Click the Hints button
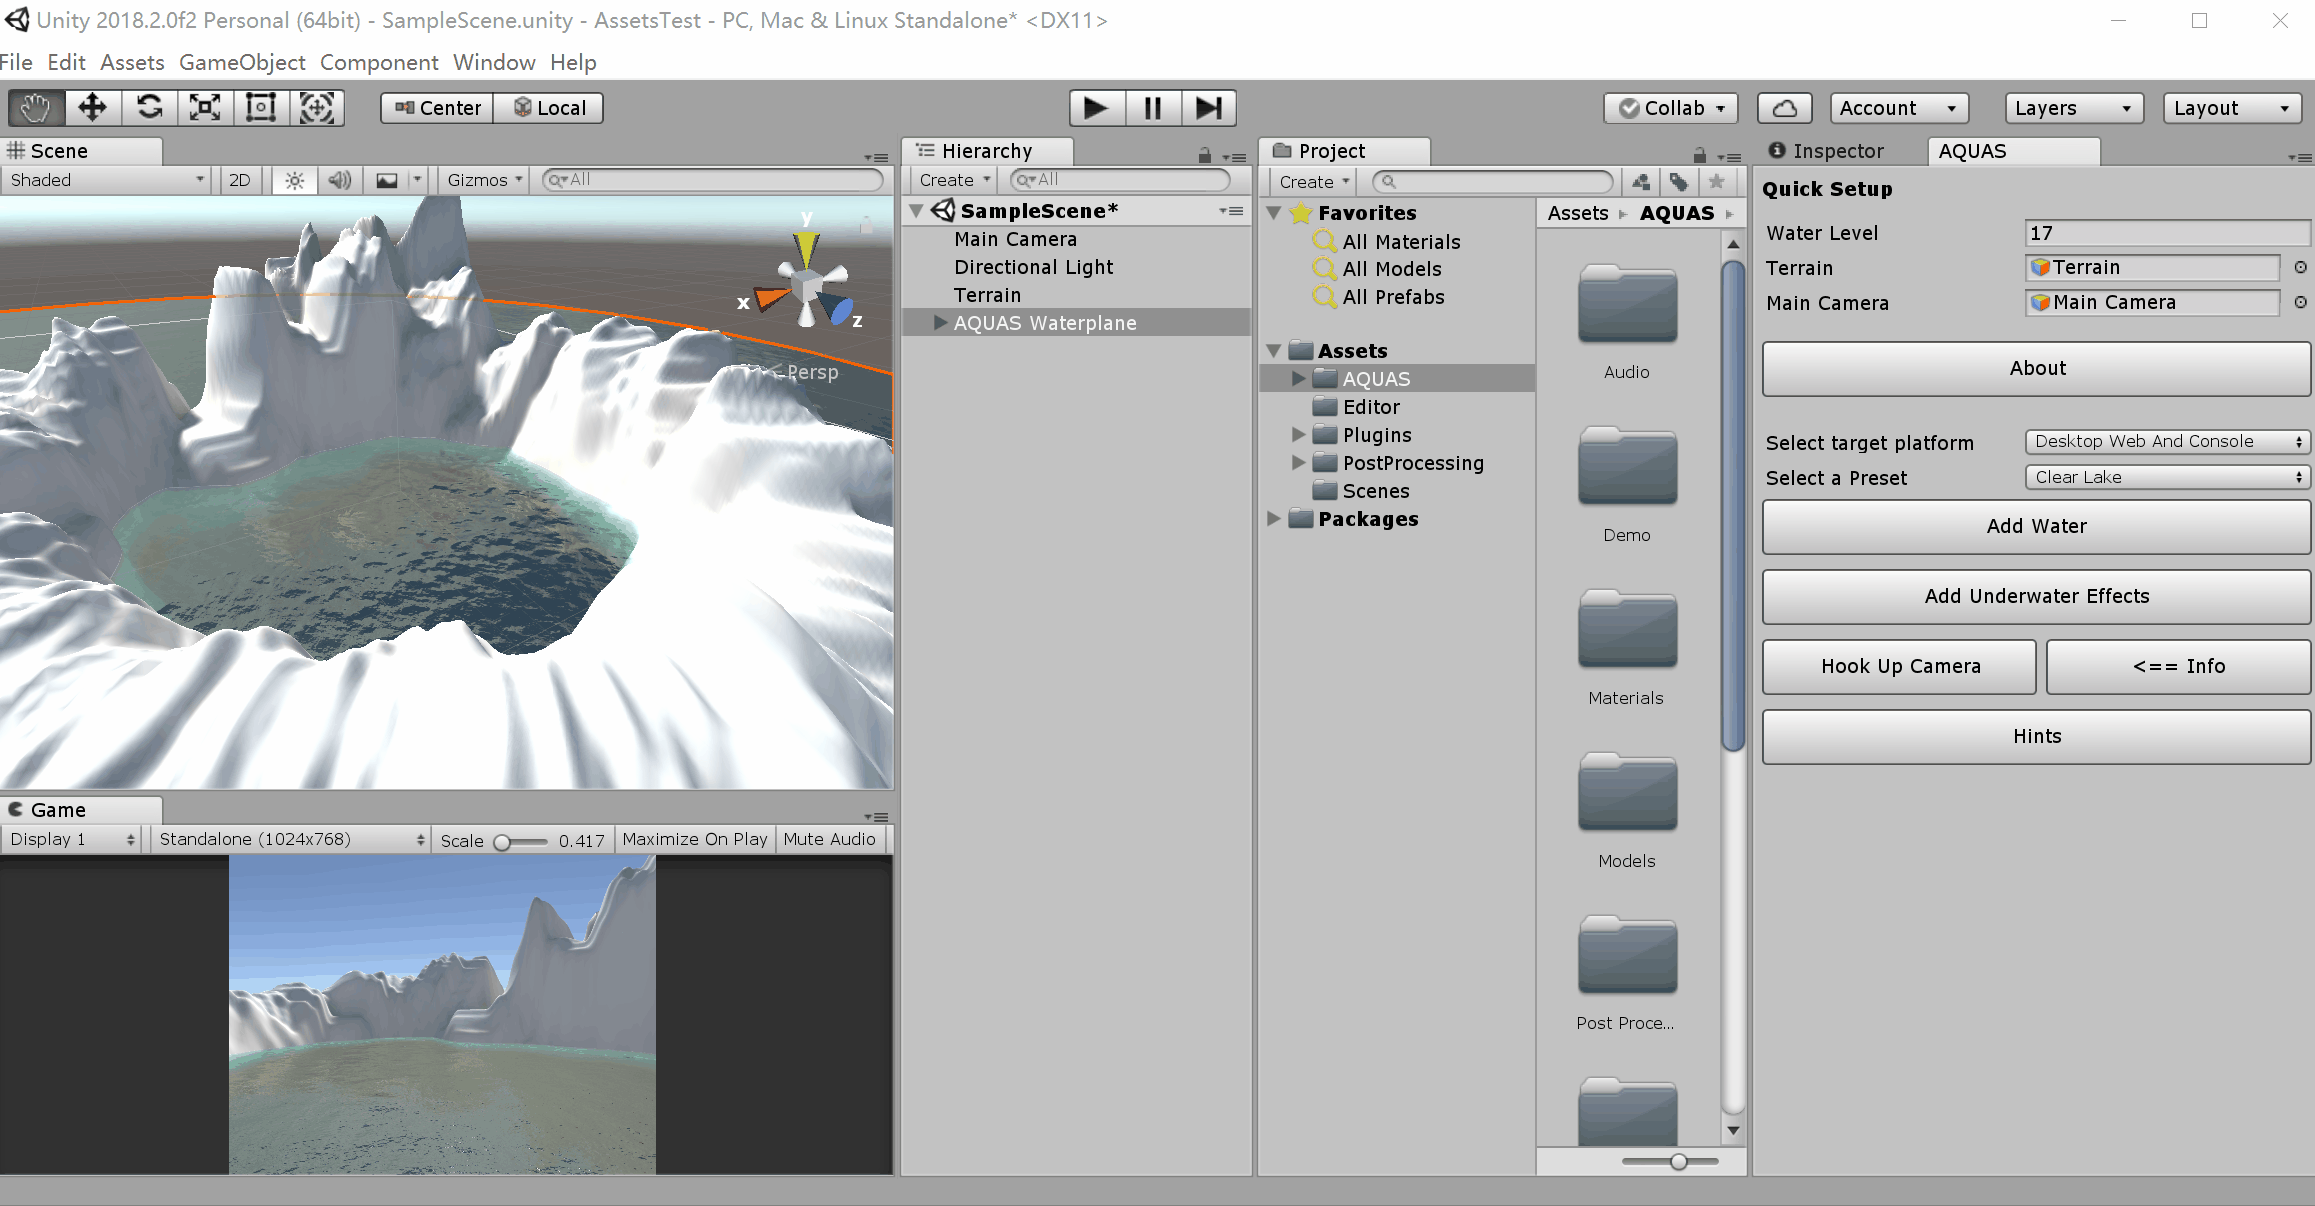The width and height of the screenshot is (2315, 1206). point(2036,736)
